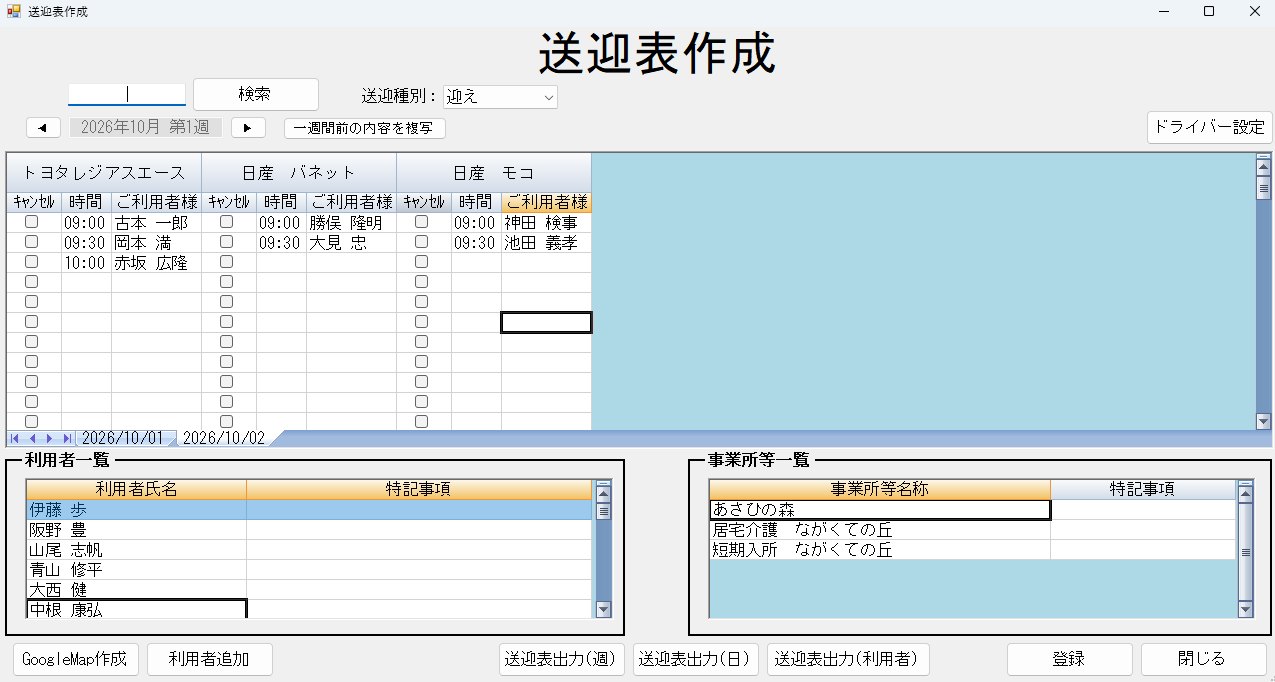1275x682 pixels.
Task: Click 09:30 time cell for 池田 義孝
Action: 476,243
